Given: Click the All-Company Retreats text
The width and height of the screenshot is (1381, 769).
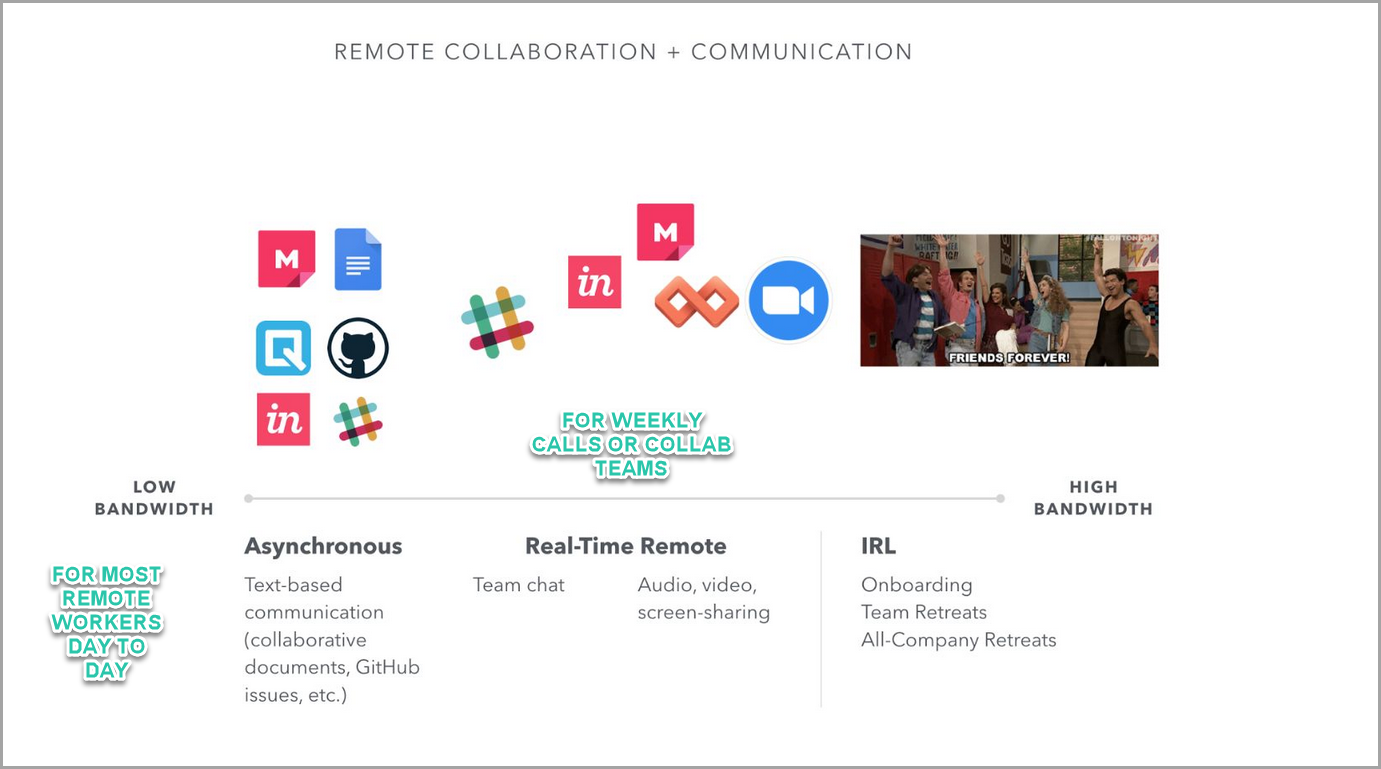Looking at the screenshot, I should click(x=958, y=640).
